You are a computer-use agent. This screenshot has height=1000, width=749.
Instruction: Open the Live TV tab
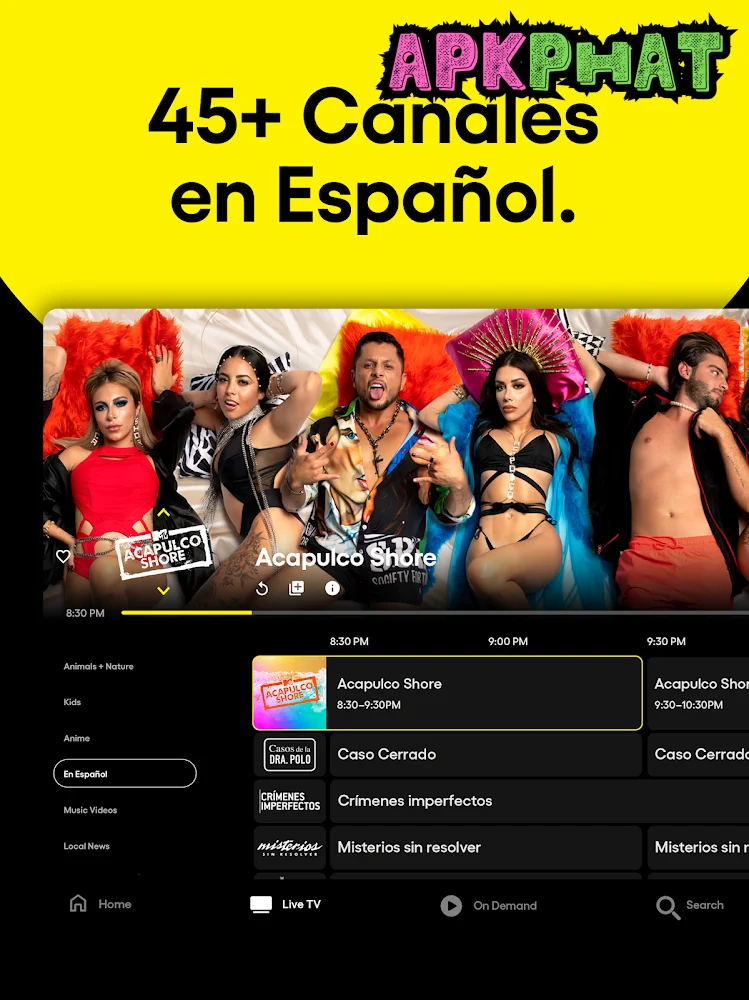285,904
